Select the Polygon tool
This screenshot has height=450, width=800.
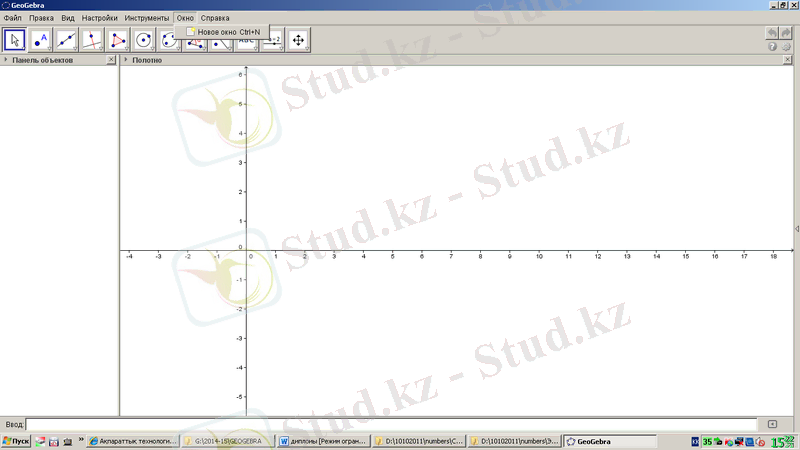tap(118, 40)
